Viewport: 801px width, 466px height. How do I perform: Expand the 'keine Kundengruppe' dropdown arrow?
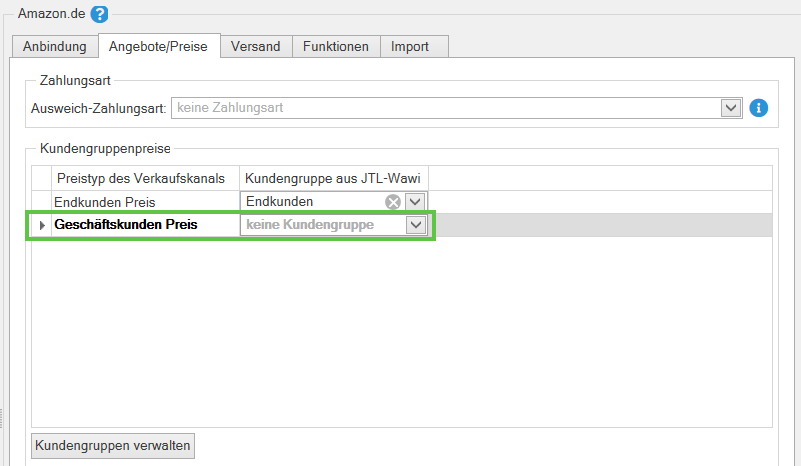tap(415, 226)
